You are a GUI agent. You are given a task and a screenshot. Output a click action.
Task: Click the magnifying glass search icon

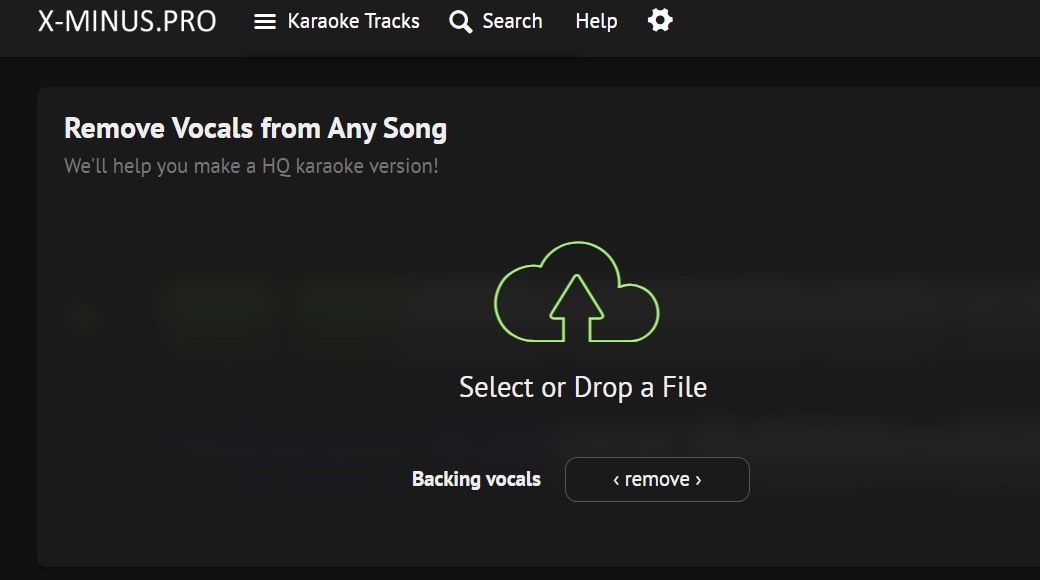click(460, 22)
